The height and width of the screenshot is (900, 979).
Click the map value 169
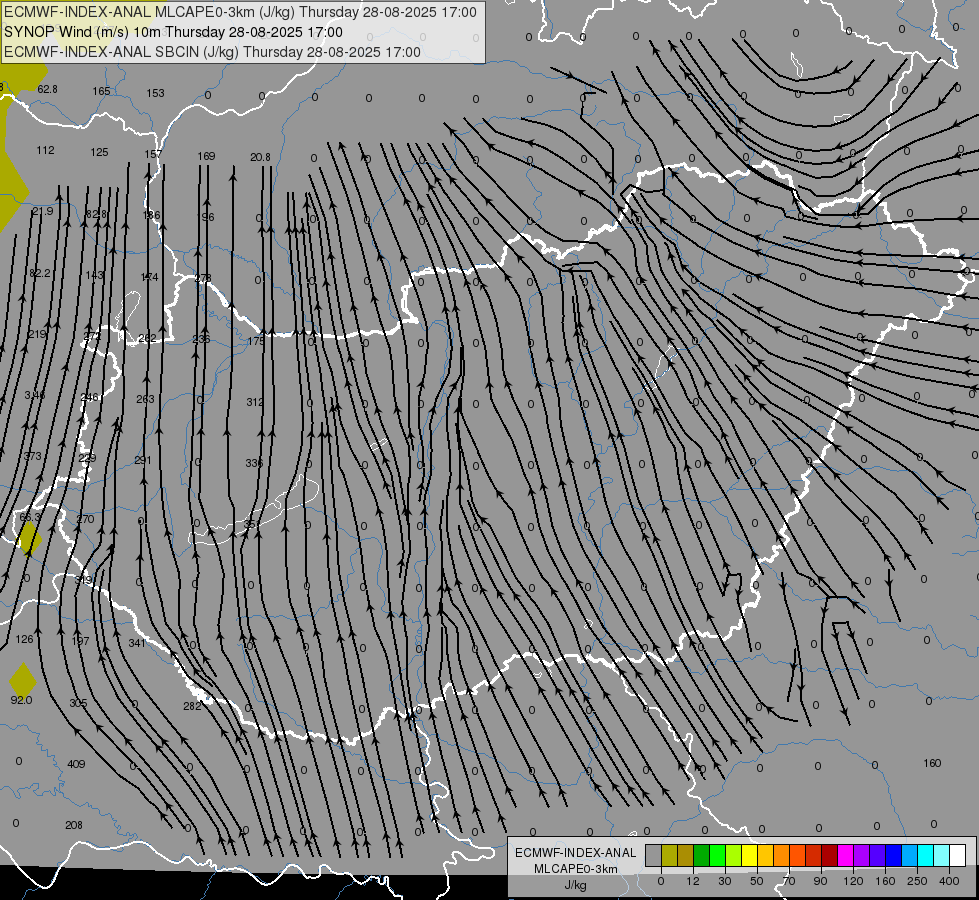(x=207, y=156)
